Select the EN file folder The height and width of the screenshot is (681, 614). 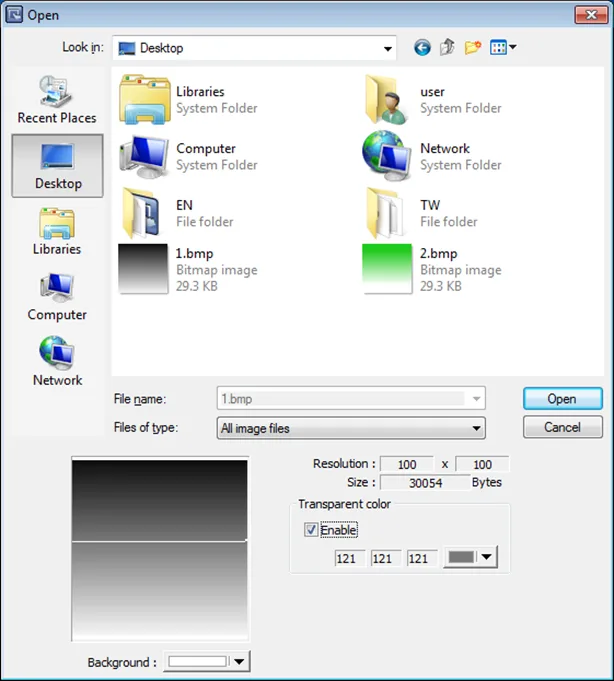tap(176, 213)
